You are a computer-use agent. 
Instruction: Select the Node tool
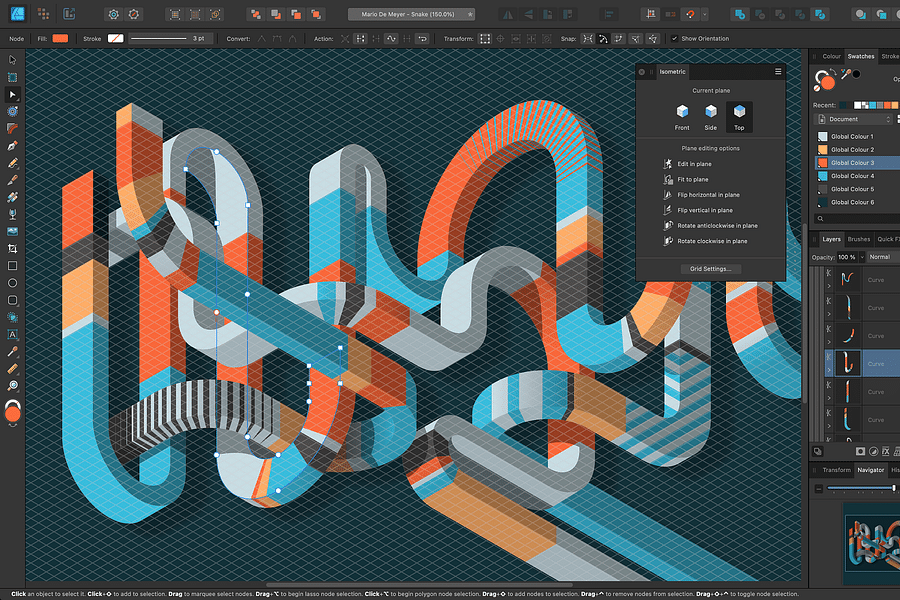pyautogui.click(x=13, y=94)
